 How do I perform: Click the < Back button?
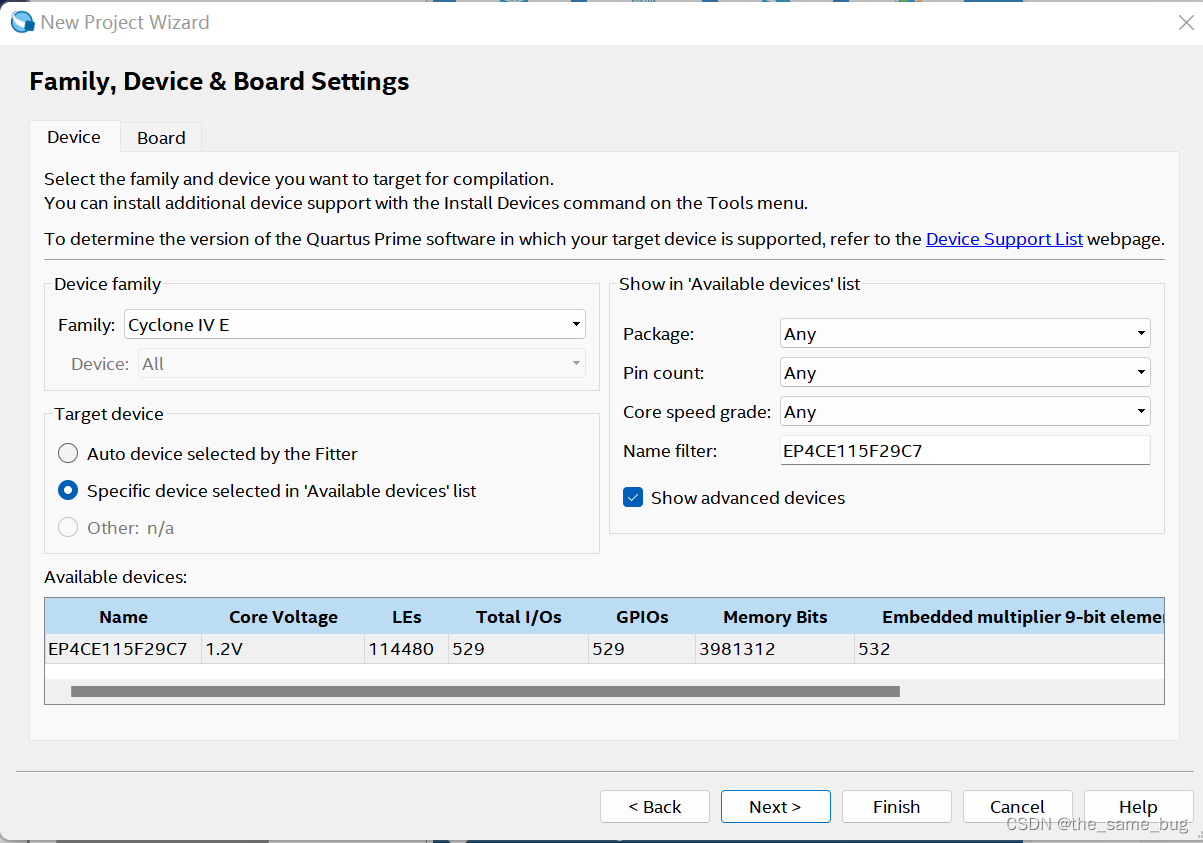click(x=655, y=806)
